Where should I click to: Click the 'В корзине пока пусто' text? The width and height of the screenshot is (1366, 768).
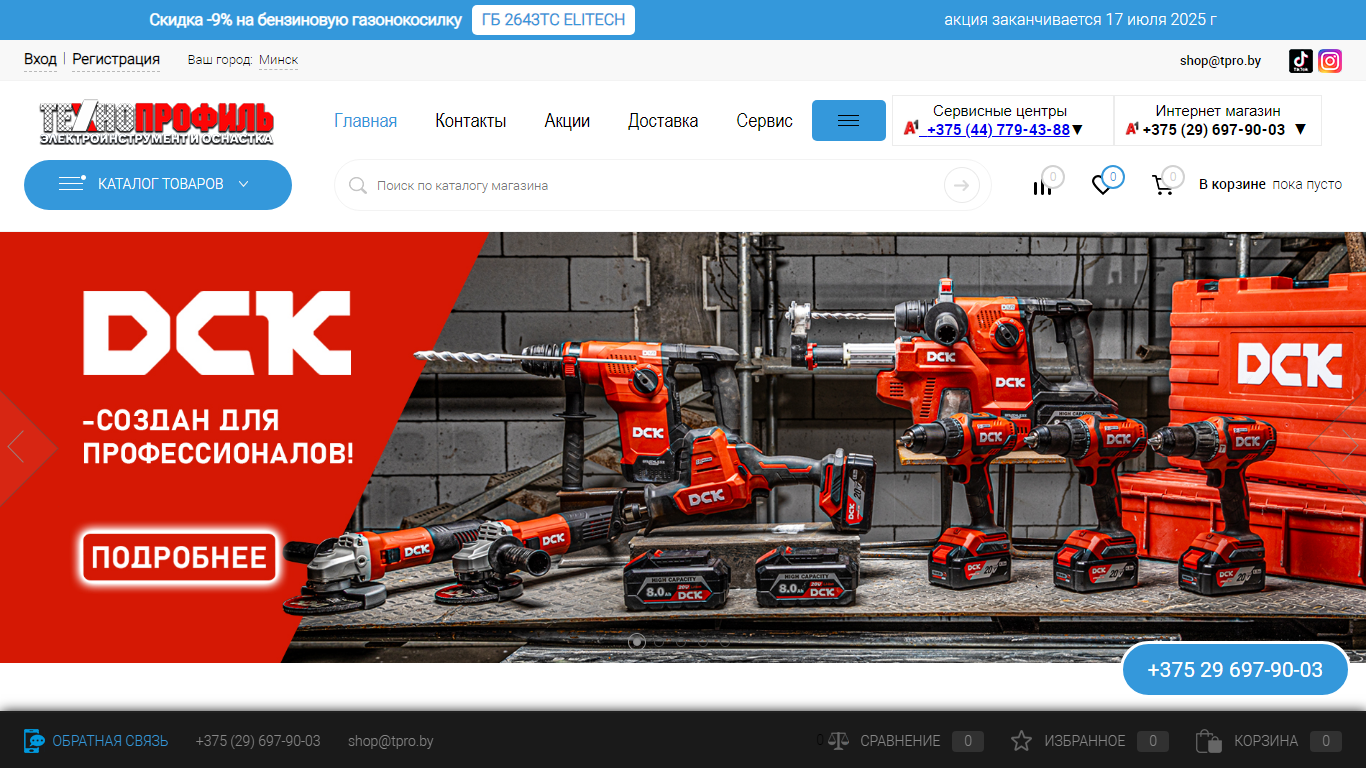1270,184
